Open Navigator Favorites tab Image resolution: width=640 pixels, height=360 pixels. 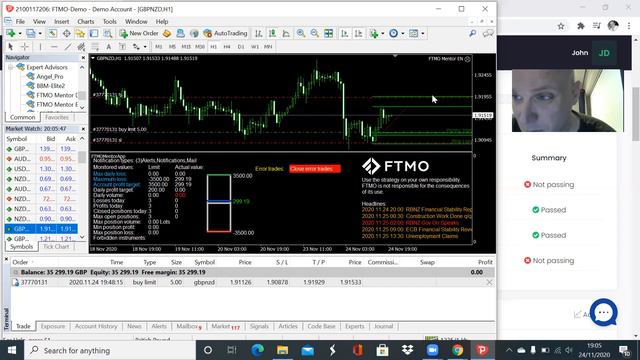click(57, 118)
